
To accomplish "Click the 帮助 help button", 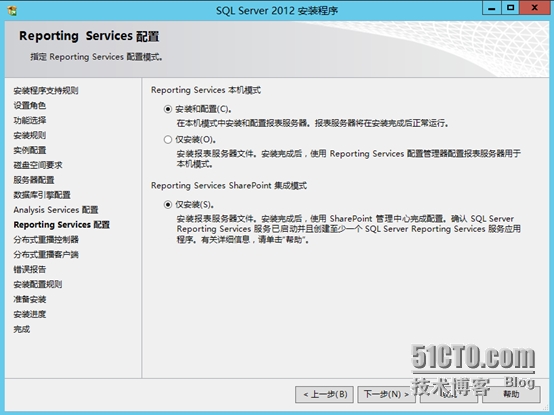I will (x=511, y=394).
